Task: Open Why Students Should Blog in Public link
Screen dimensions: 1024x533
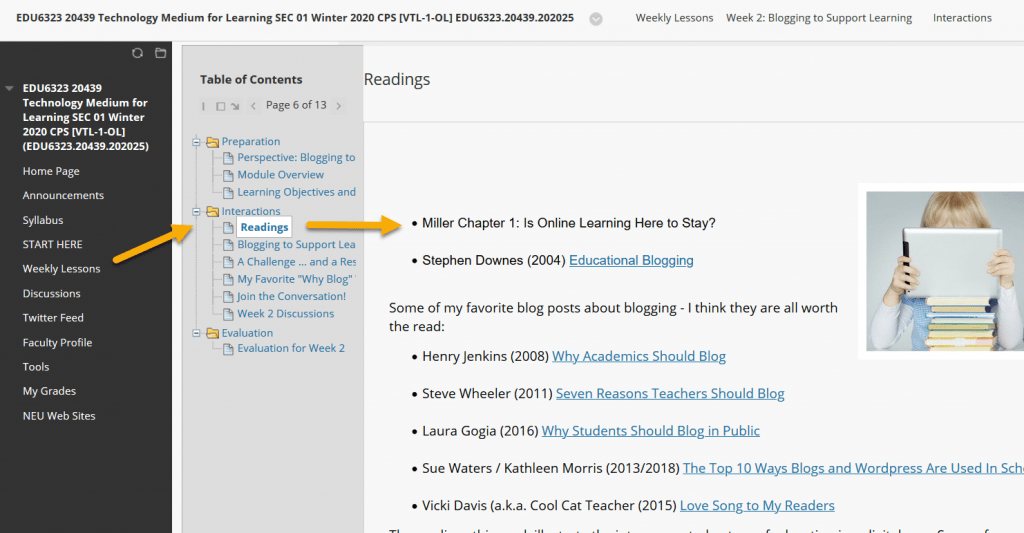Action: pos(650,431)
